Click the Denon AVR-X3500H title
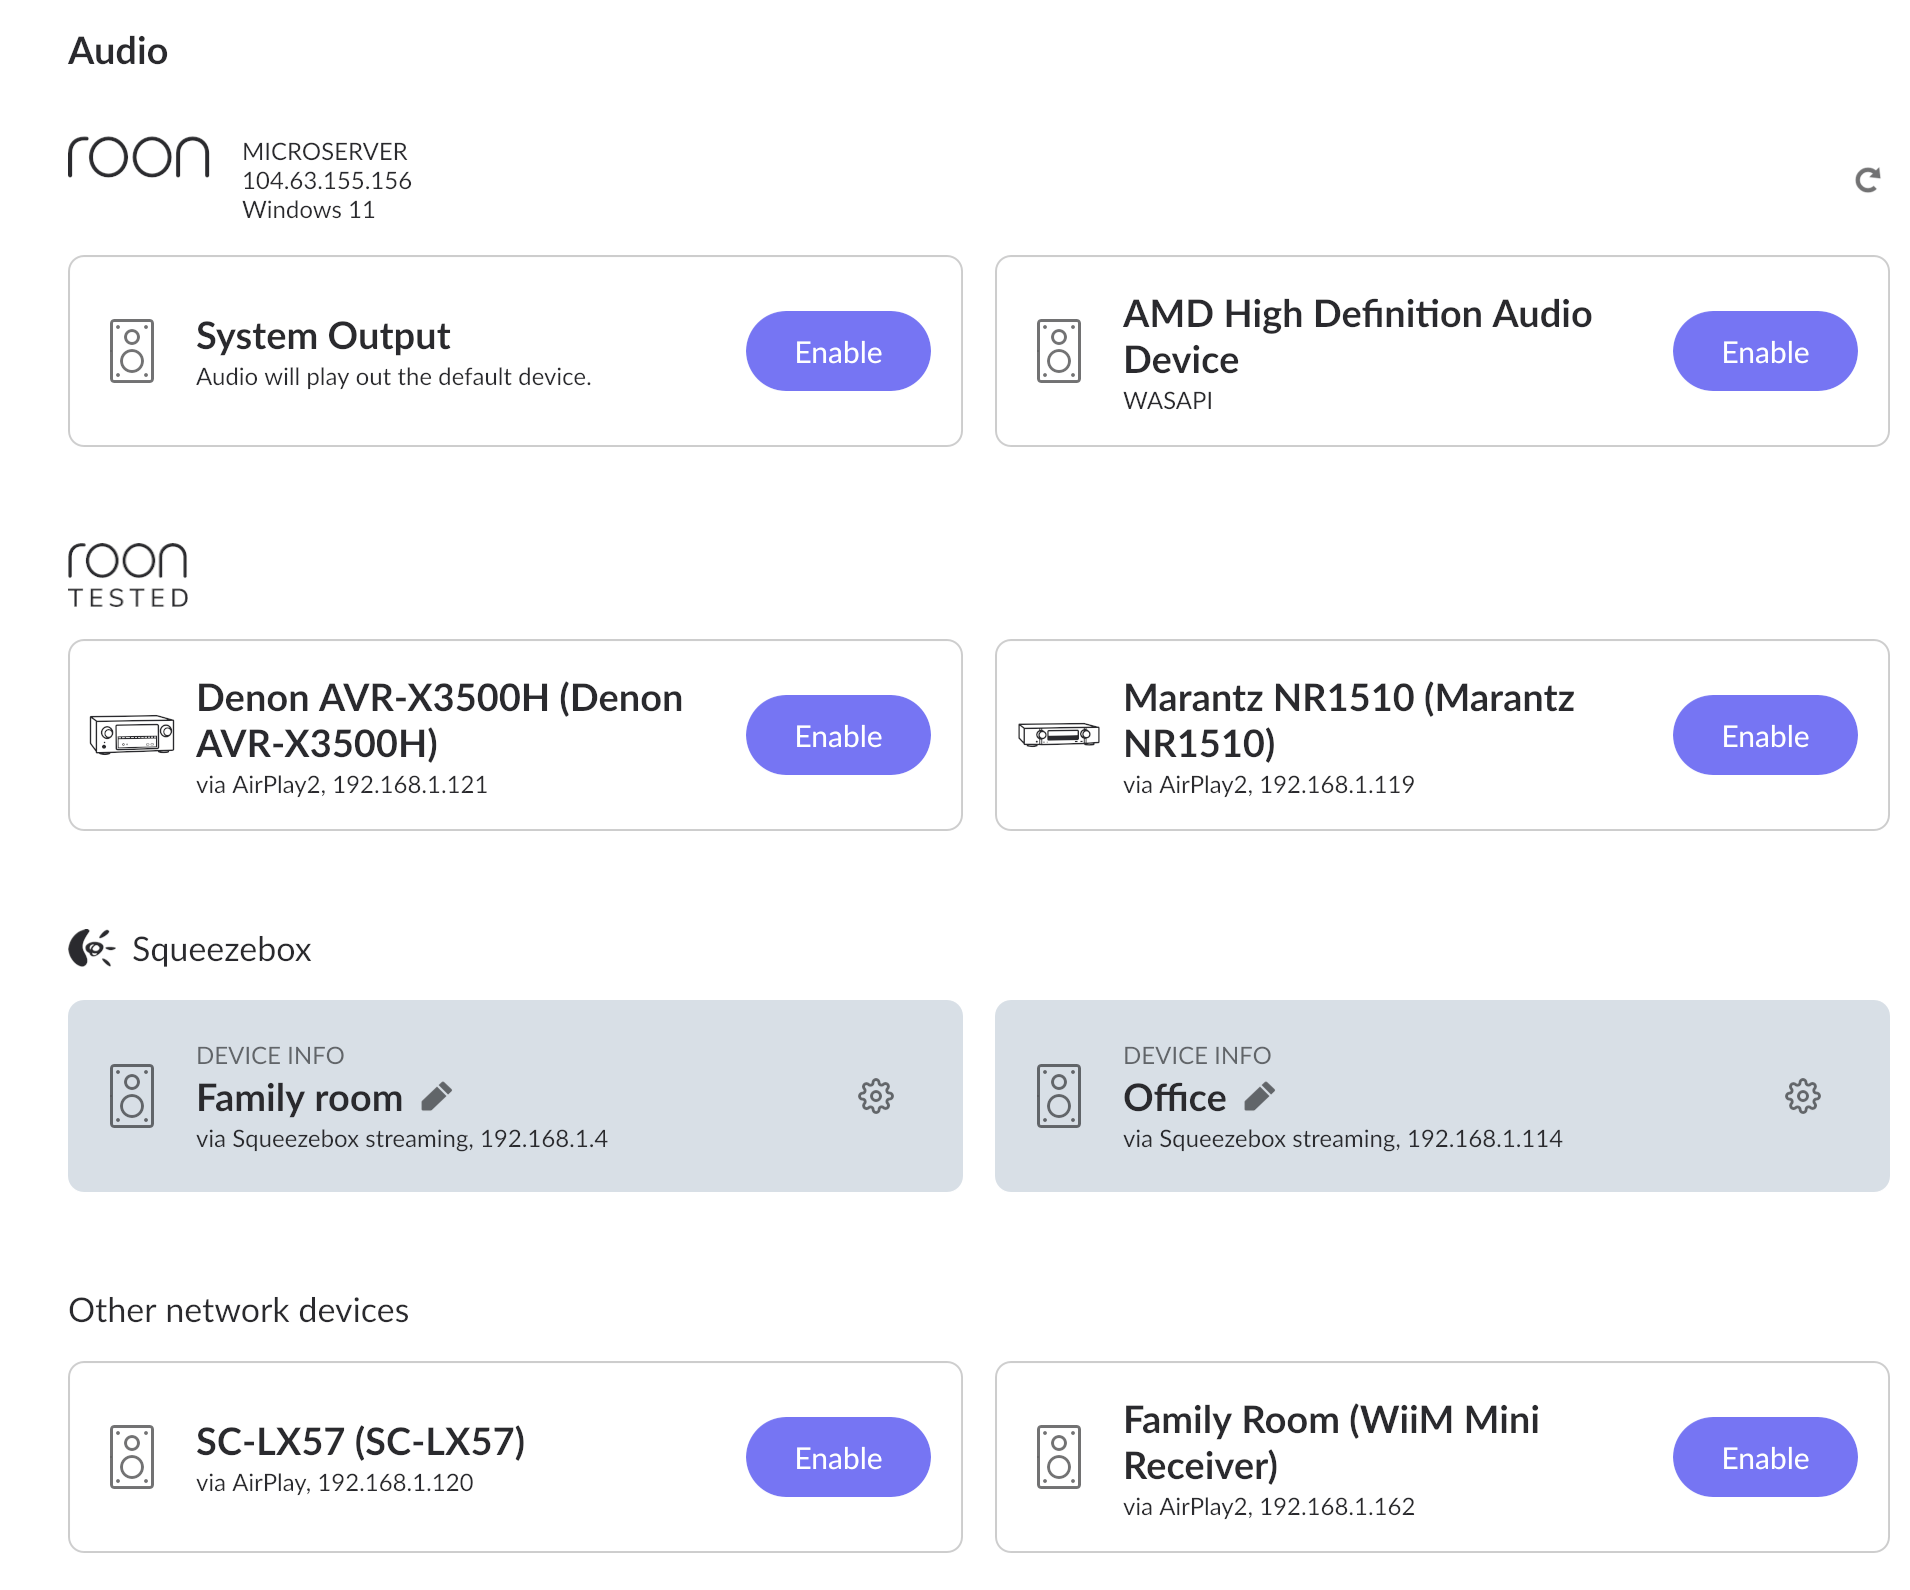 [439, 721]
